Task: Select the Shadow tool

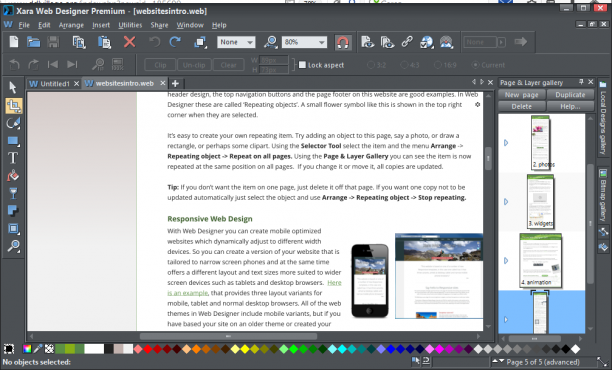Action: coord(13,211)
